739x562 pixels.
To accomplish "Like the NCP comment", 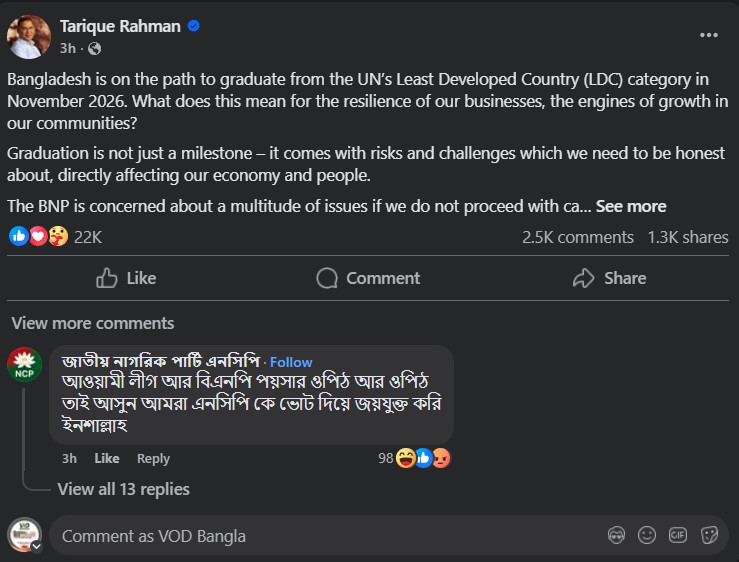I will tap(107, 458).
